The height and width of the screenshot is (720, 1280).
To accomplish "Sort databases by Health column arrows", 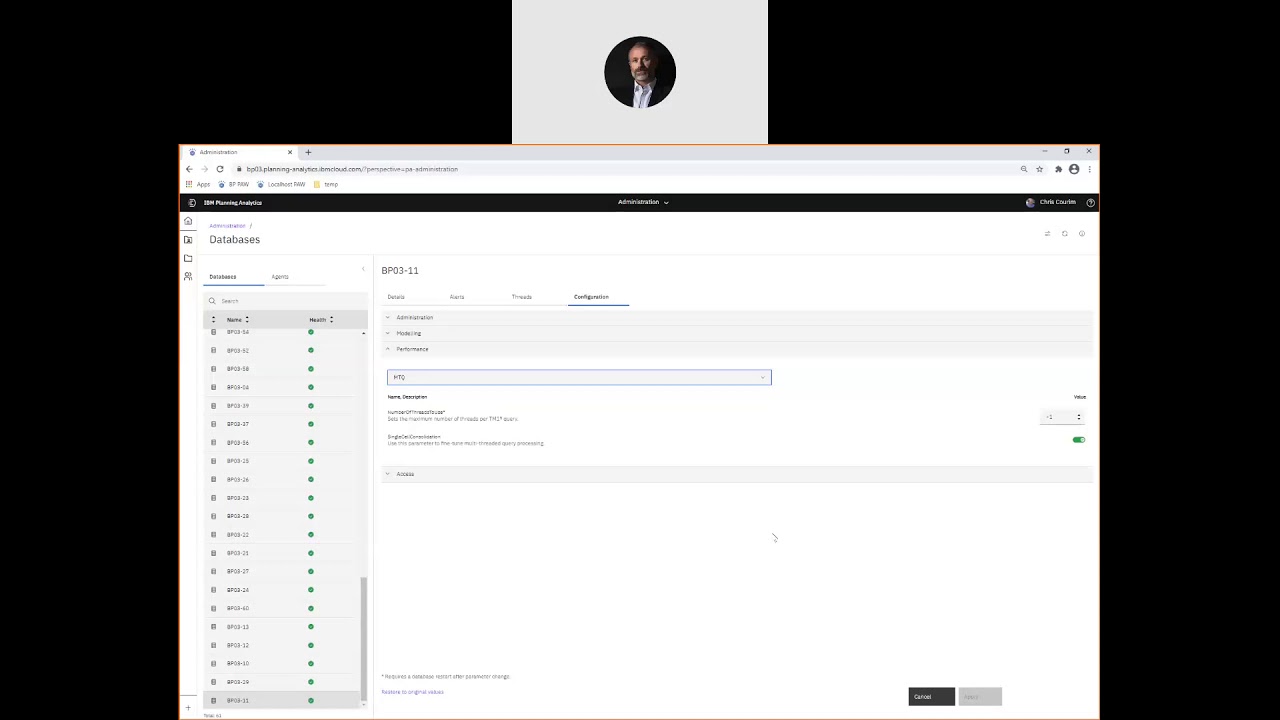I will pos(331,319).
